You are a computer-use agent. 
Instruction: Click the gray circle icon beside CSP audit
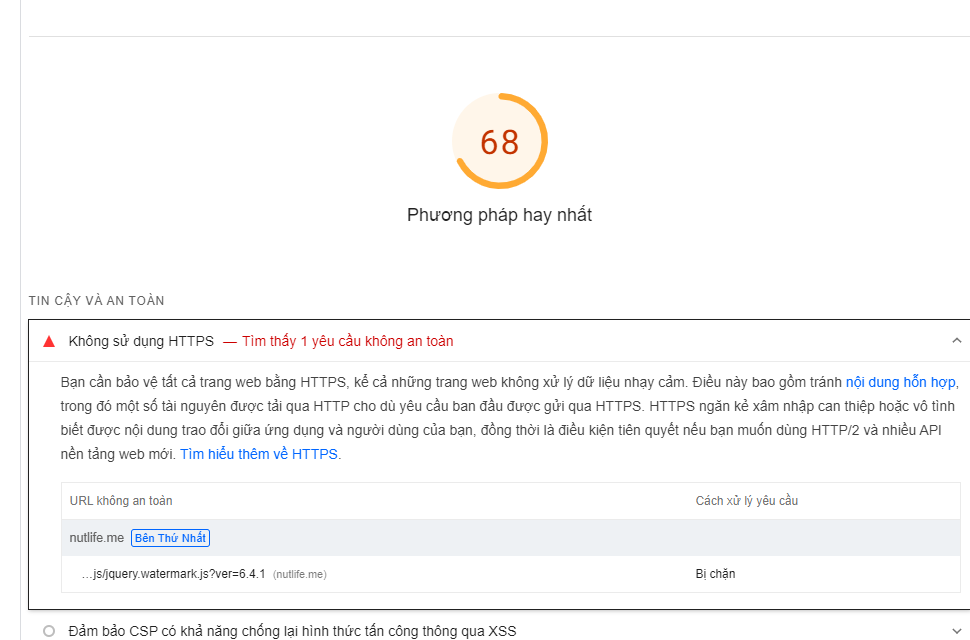(49, 631)
